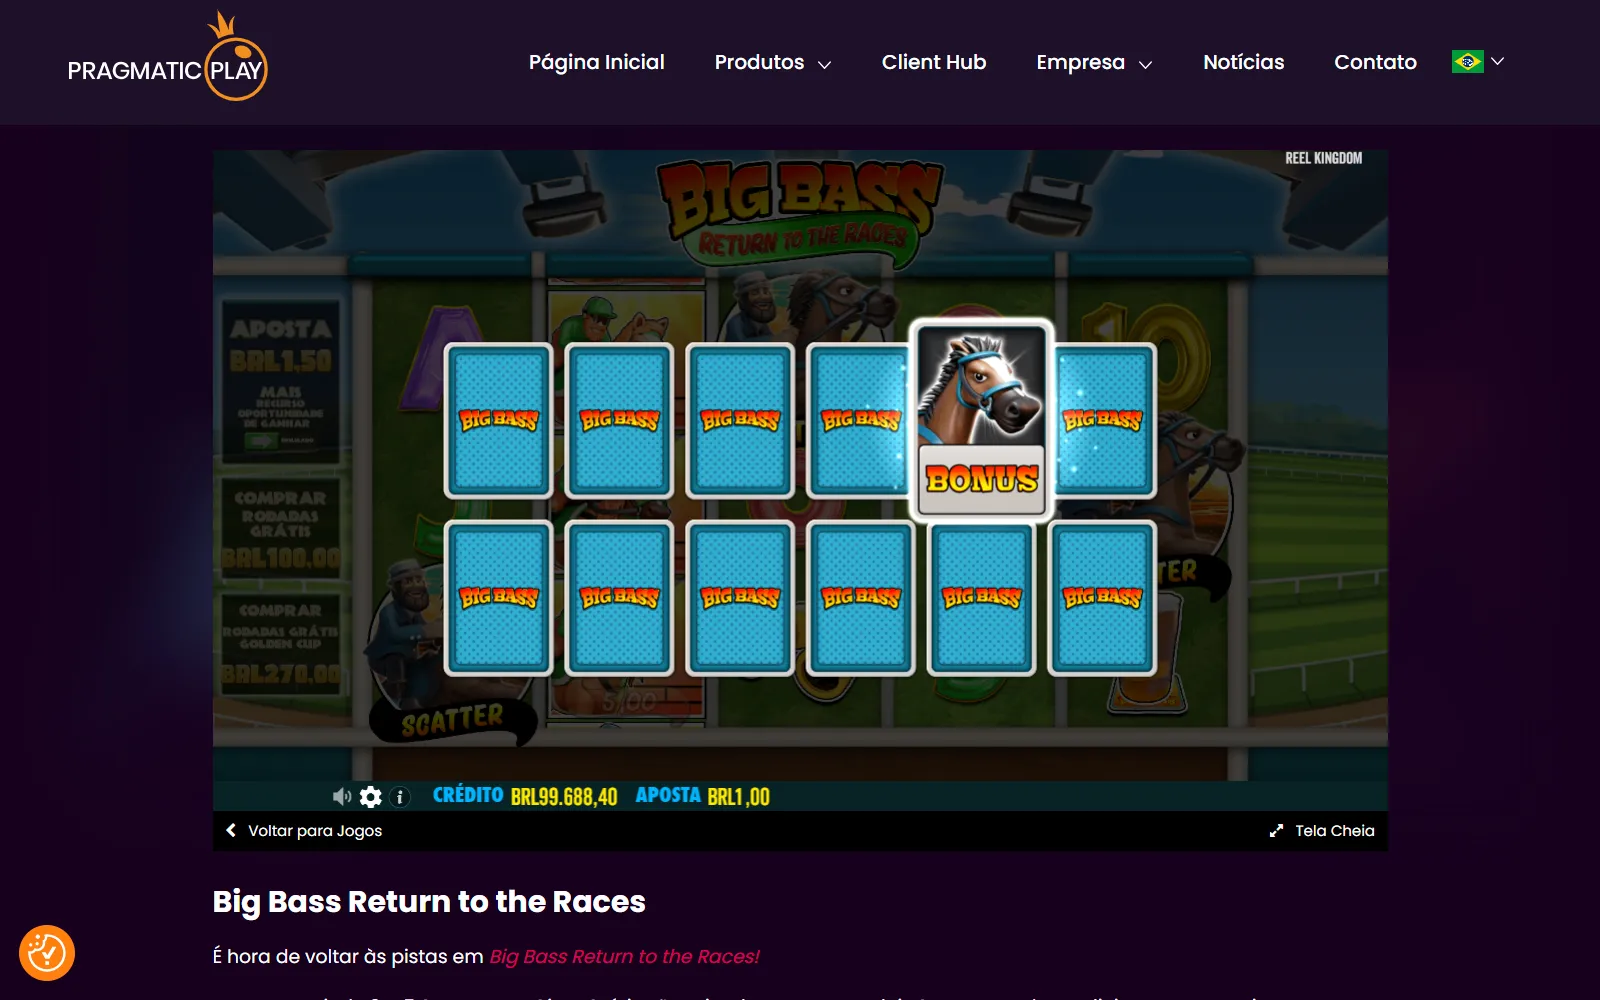Click the REEL KINGDOM label
The width and height of the screenshot is (1600, 1000).
coord(1323,158)
